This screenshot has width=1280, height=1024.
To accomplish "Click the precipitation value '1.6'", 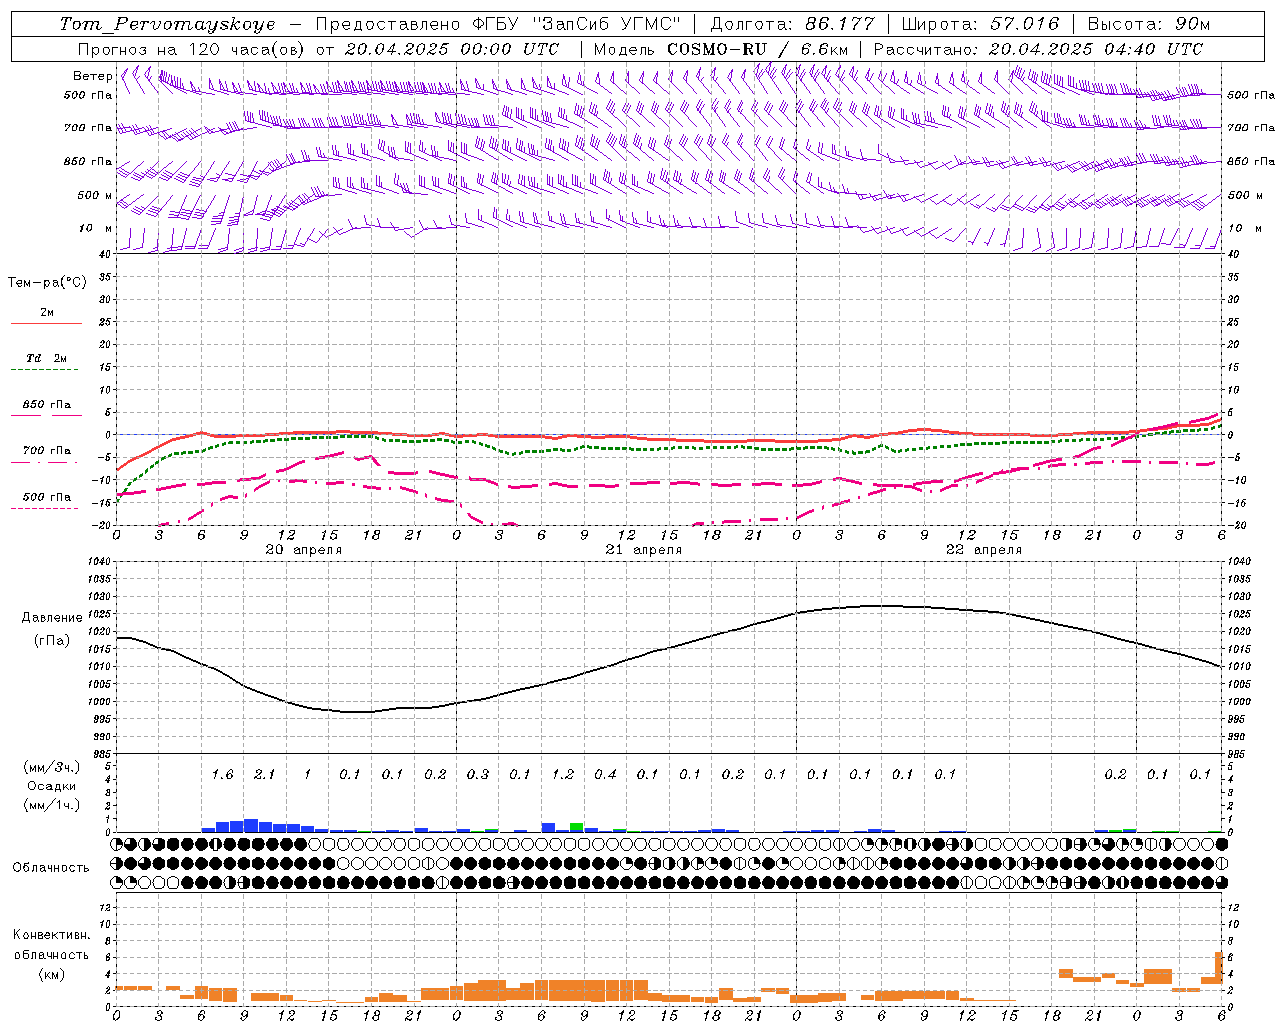I will point(222,774).
